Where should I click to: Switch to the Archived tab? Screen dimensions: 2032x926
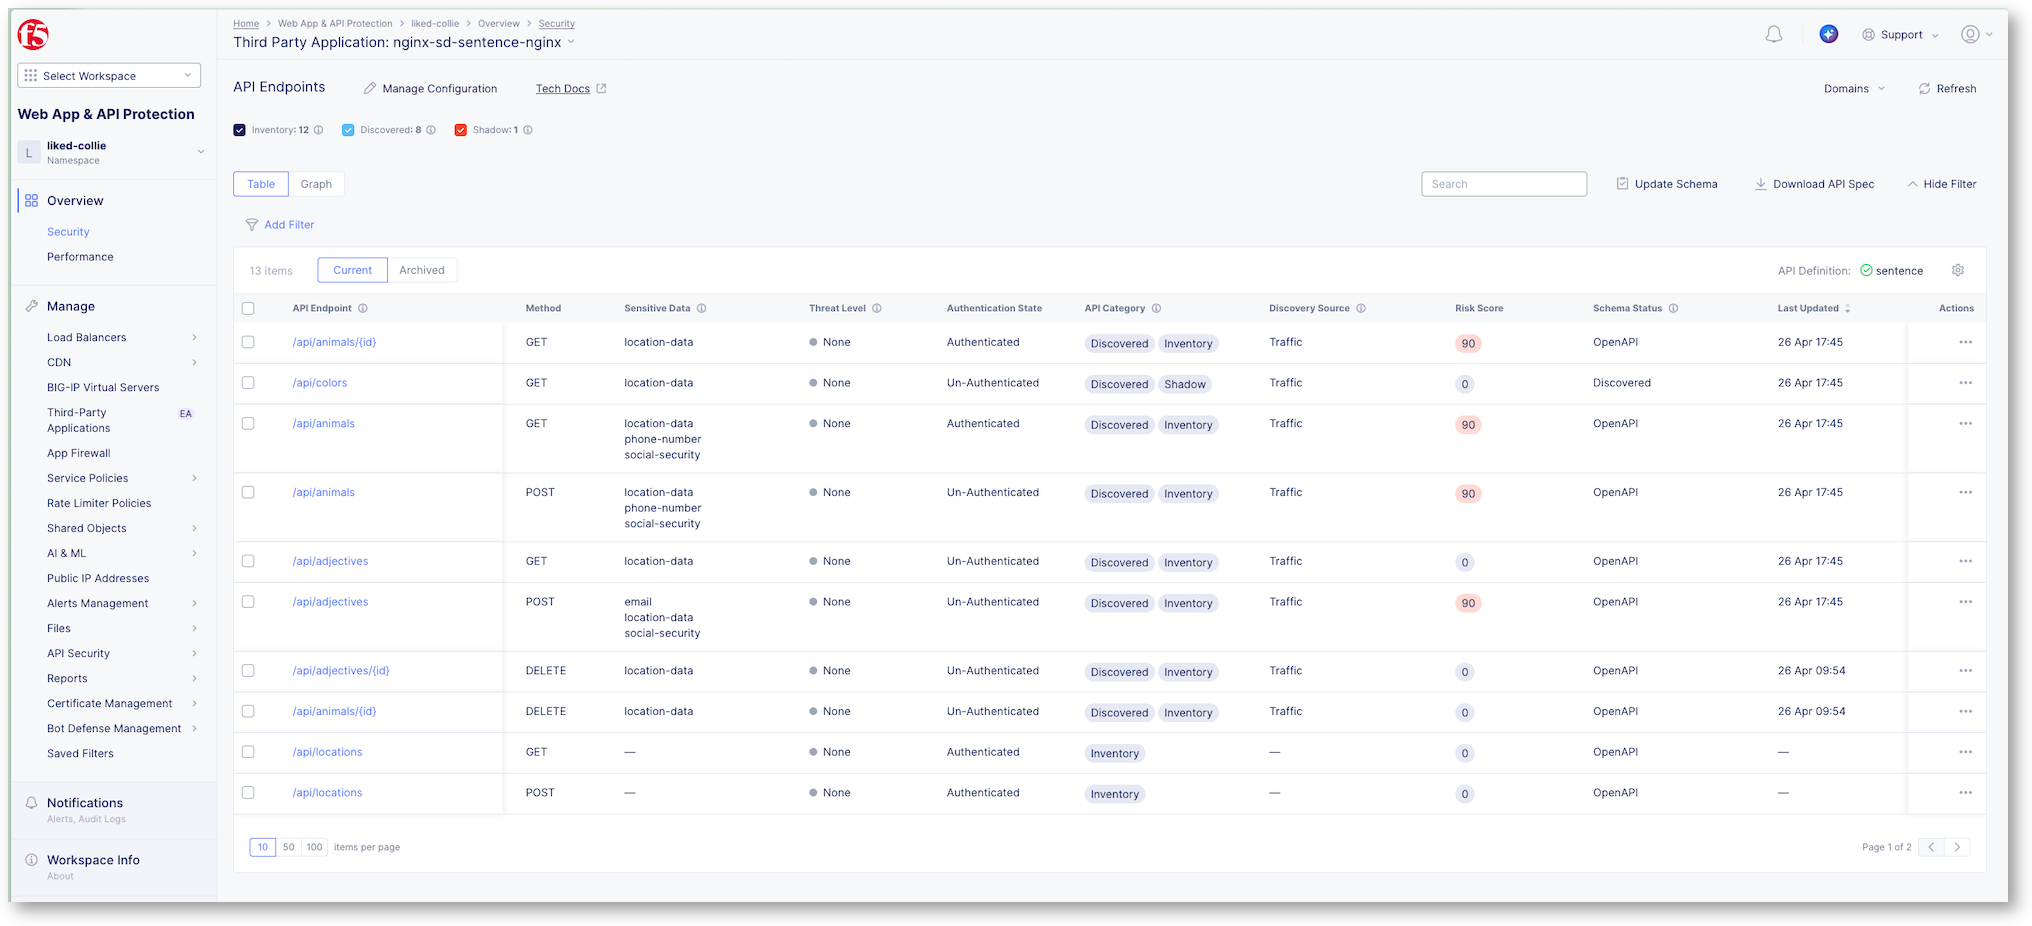point(422,270)
